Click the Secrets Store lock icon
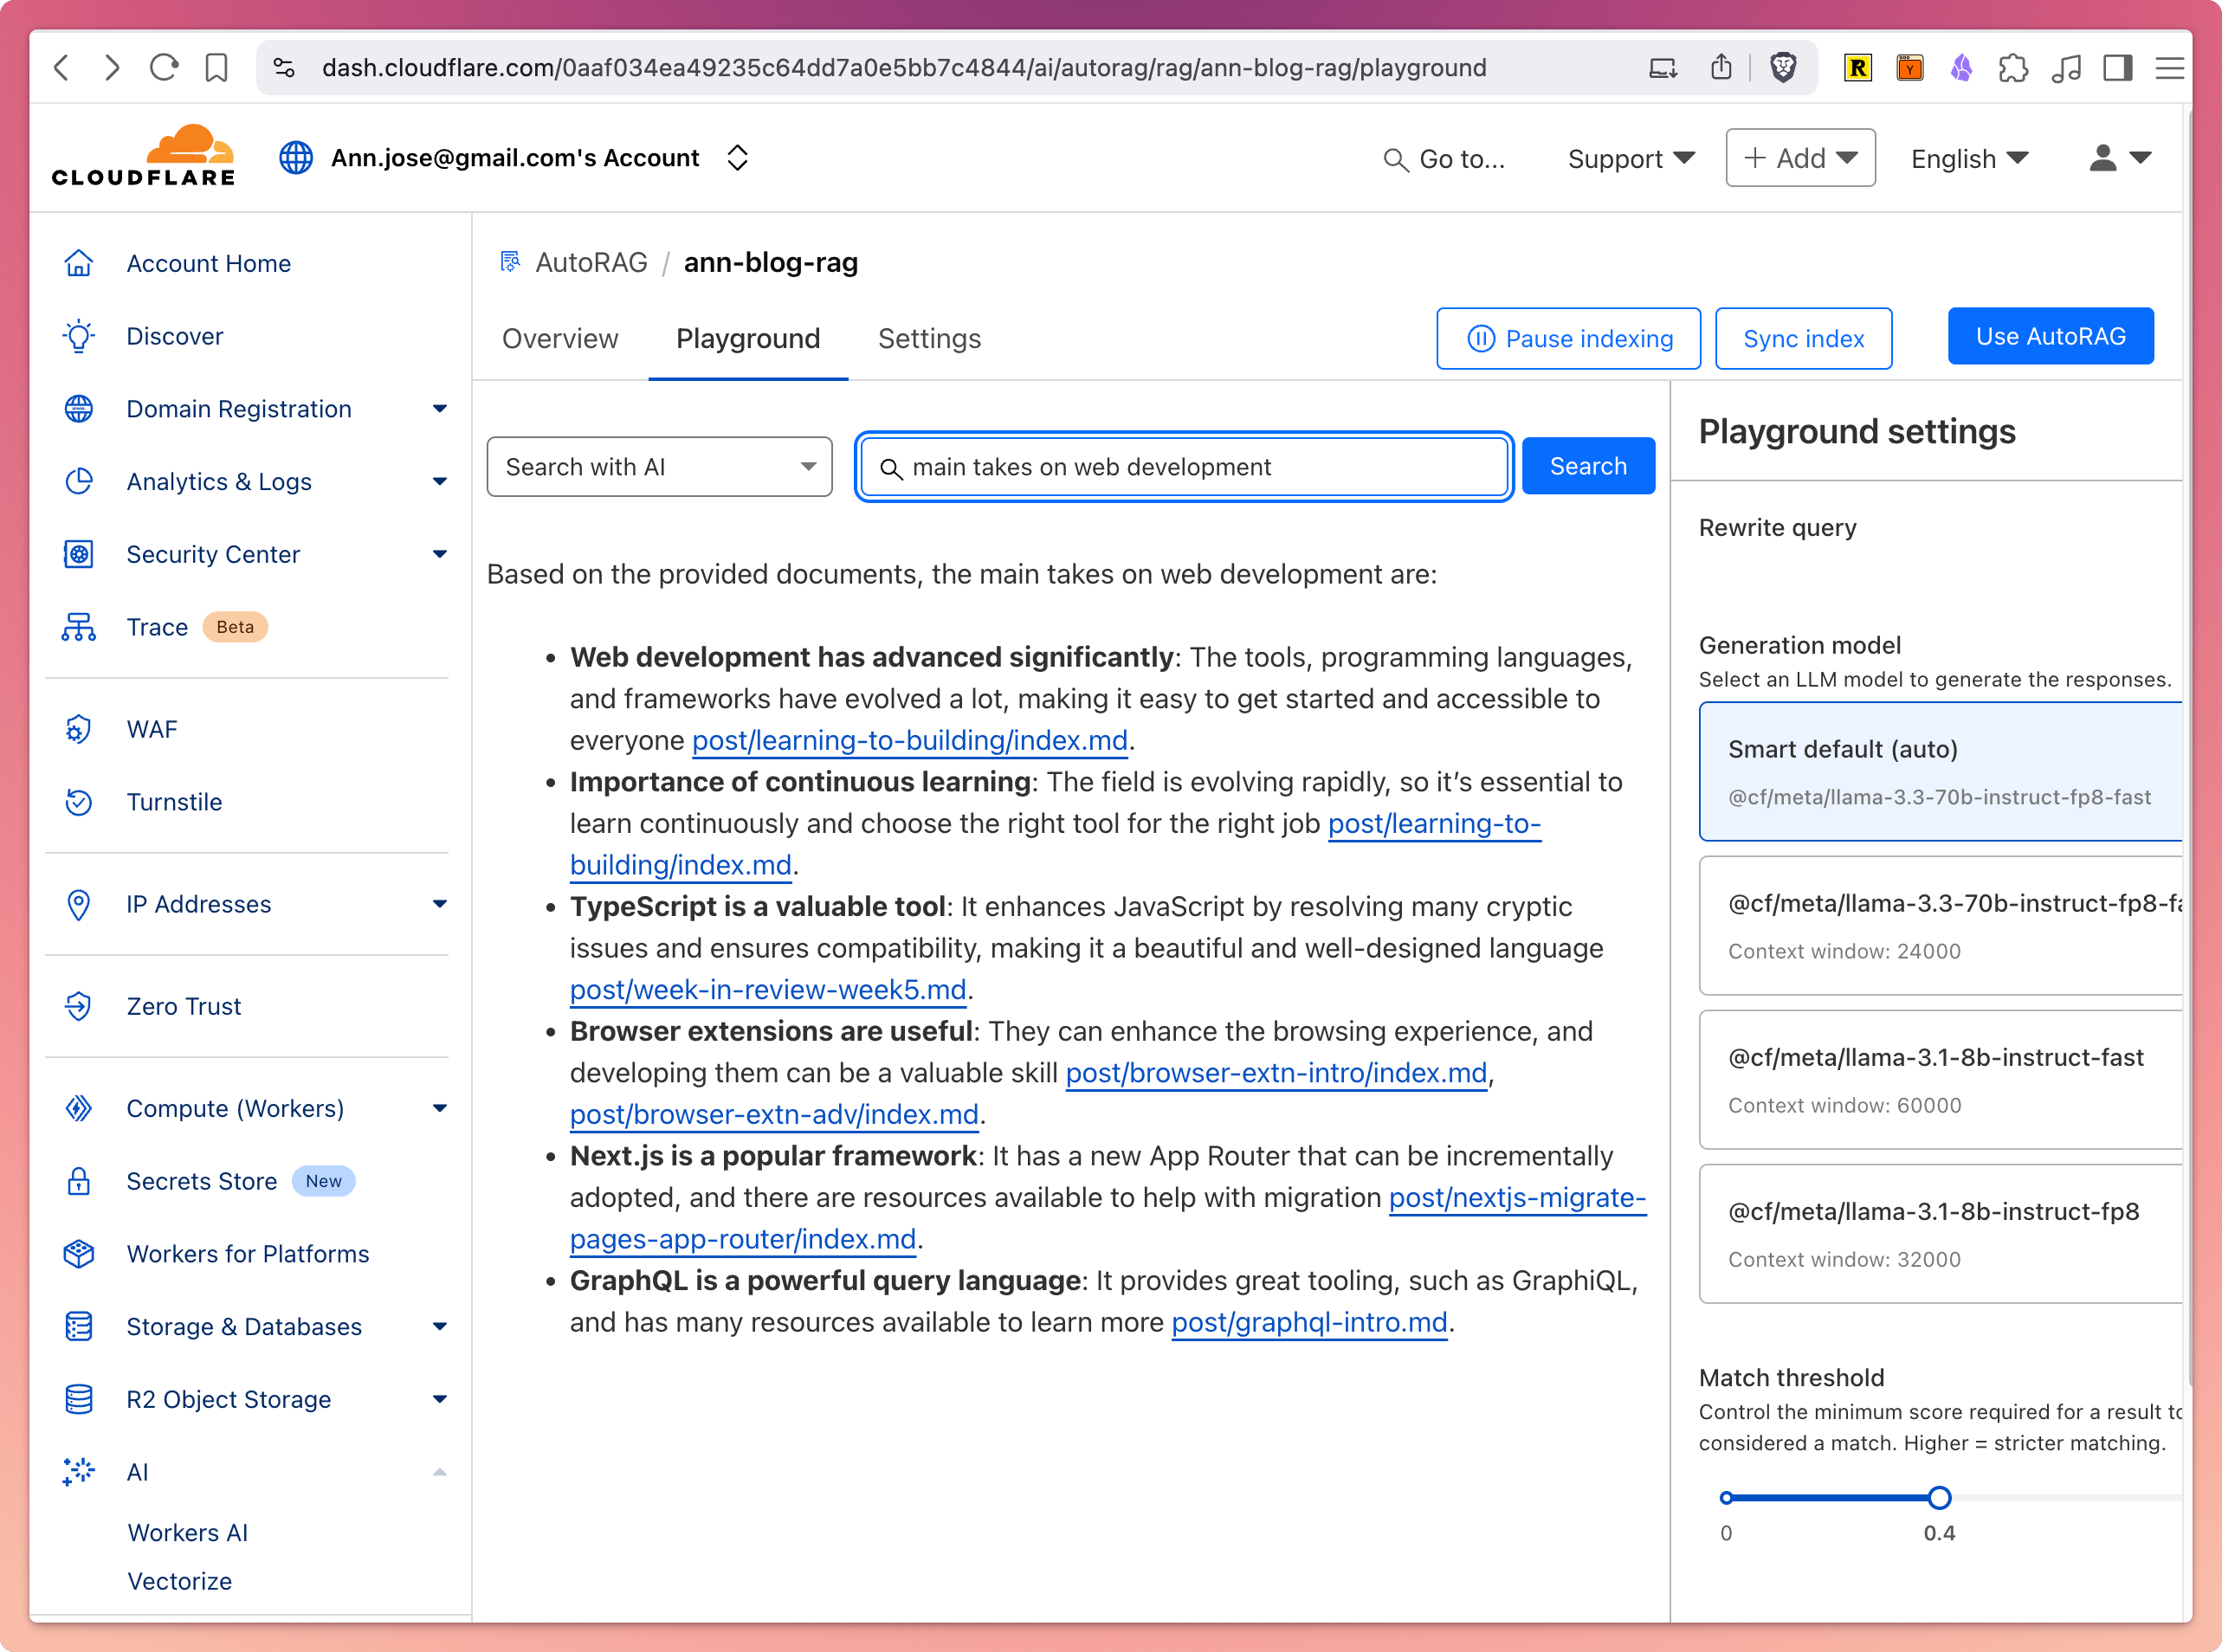This screenshot has width=2222, height=1652. pos(78,1181)
